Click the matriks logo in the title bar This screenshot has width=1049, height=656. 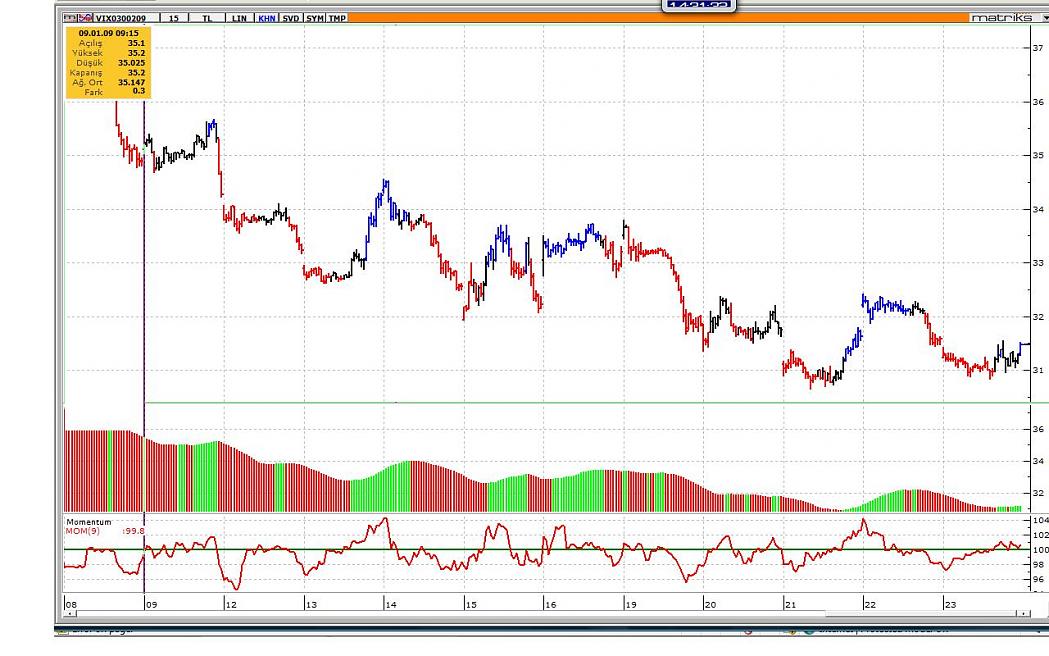pos(1001,18)
